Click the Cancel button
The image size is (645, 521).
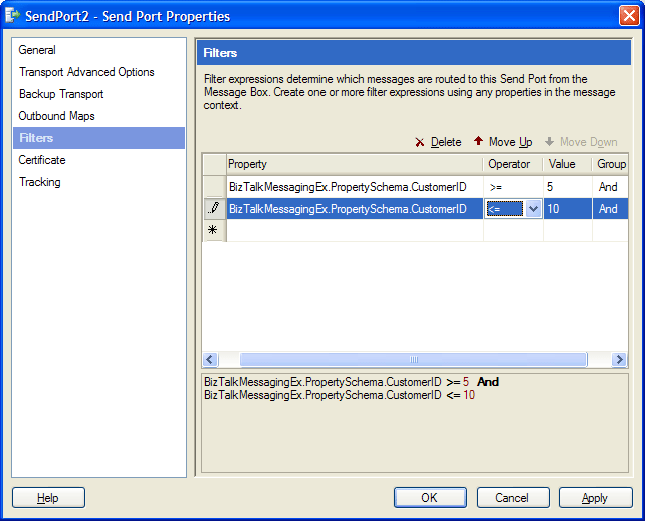pyautogui.click(x=513, y=498)
